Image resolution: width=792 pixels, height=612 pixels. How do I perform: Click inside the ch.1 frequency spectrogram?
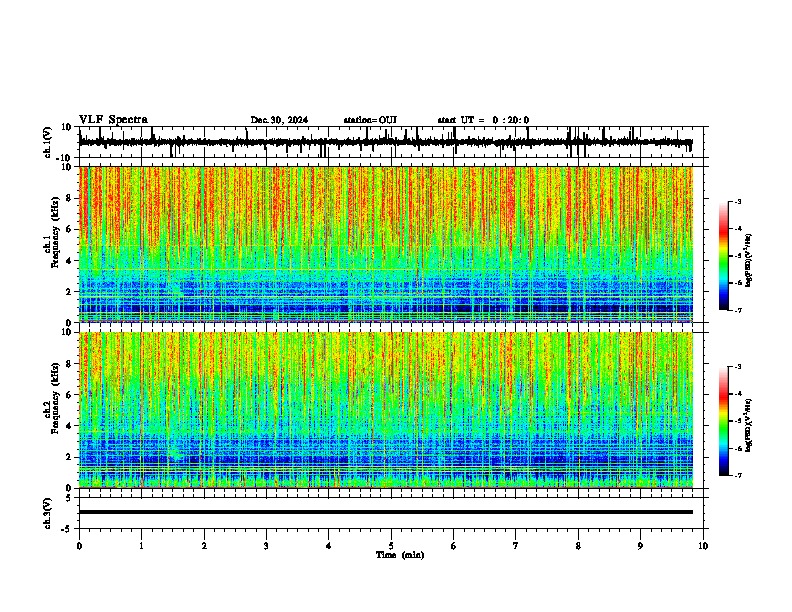pos(385,244)
